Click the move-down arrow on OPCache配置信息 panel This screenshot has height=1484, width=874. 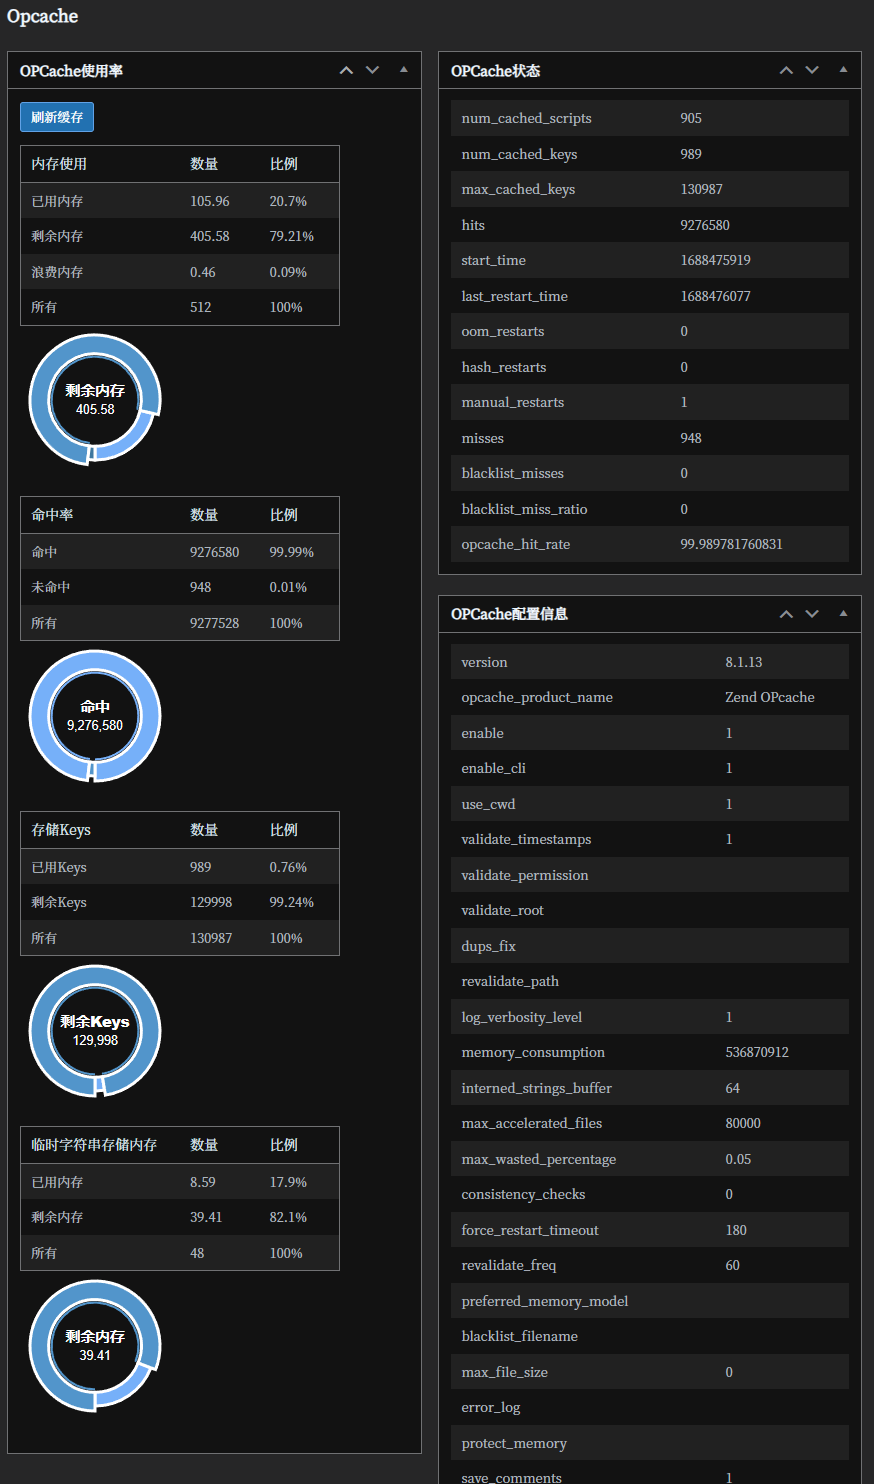pos(812,613)
